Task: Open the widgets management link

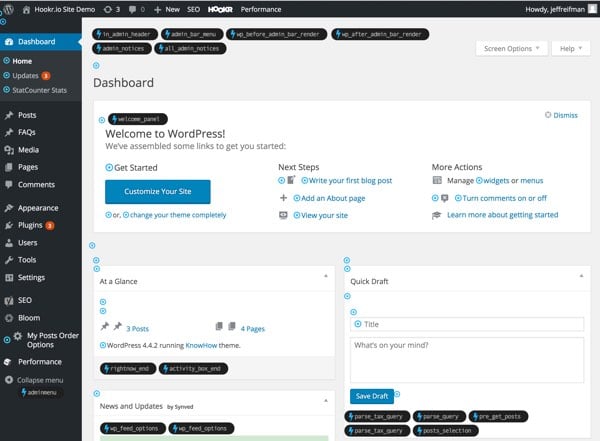Action: tap(496, 180)
